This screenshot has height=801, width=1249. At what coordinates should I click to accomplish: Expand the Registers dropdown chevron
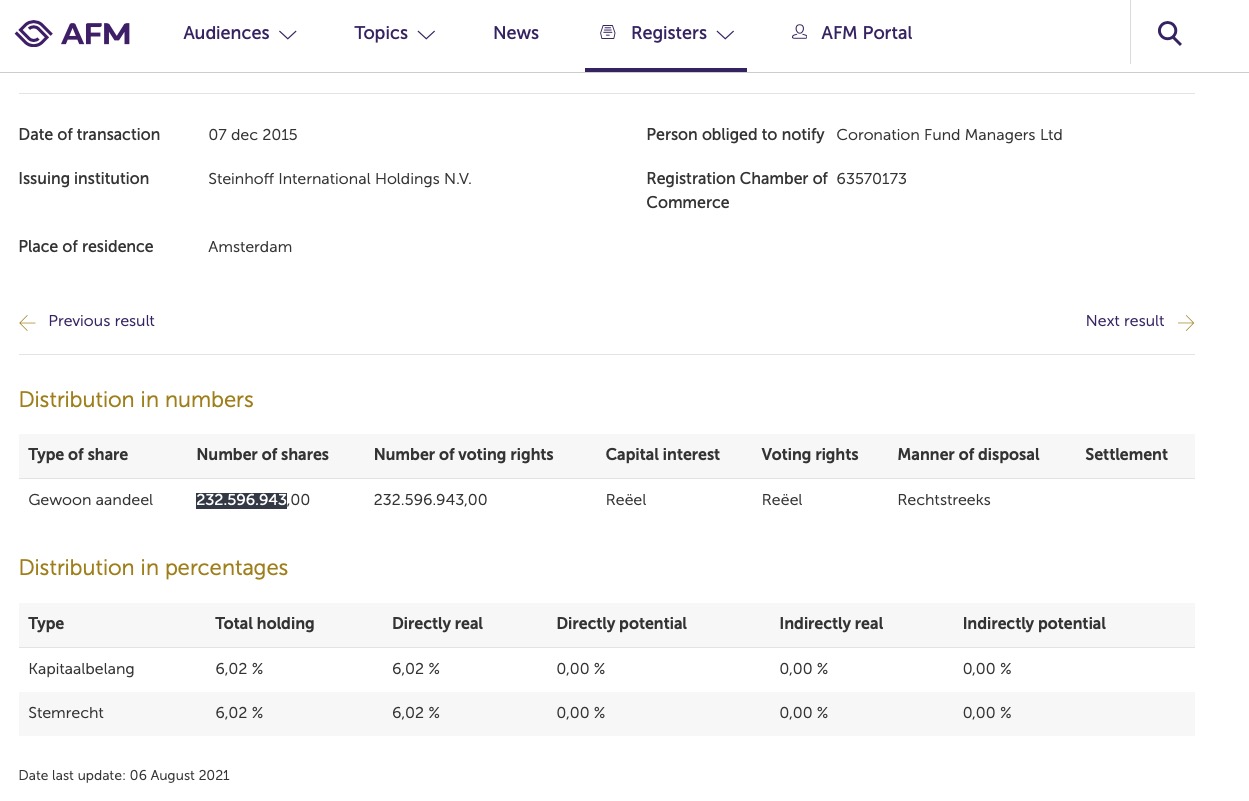(725, 35)
